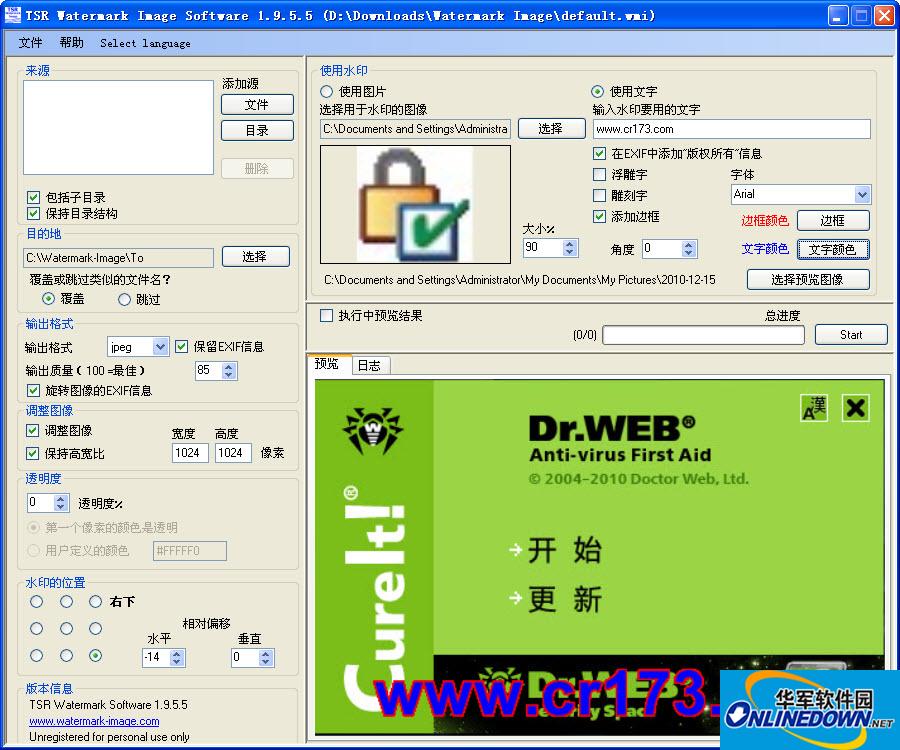Toggle the 调整图像 checkbox
This screenshot has height=750, width=900.
[33, 430]
